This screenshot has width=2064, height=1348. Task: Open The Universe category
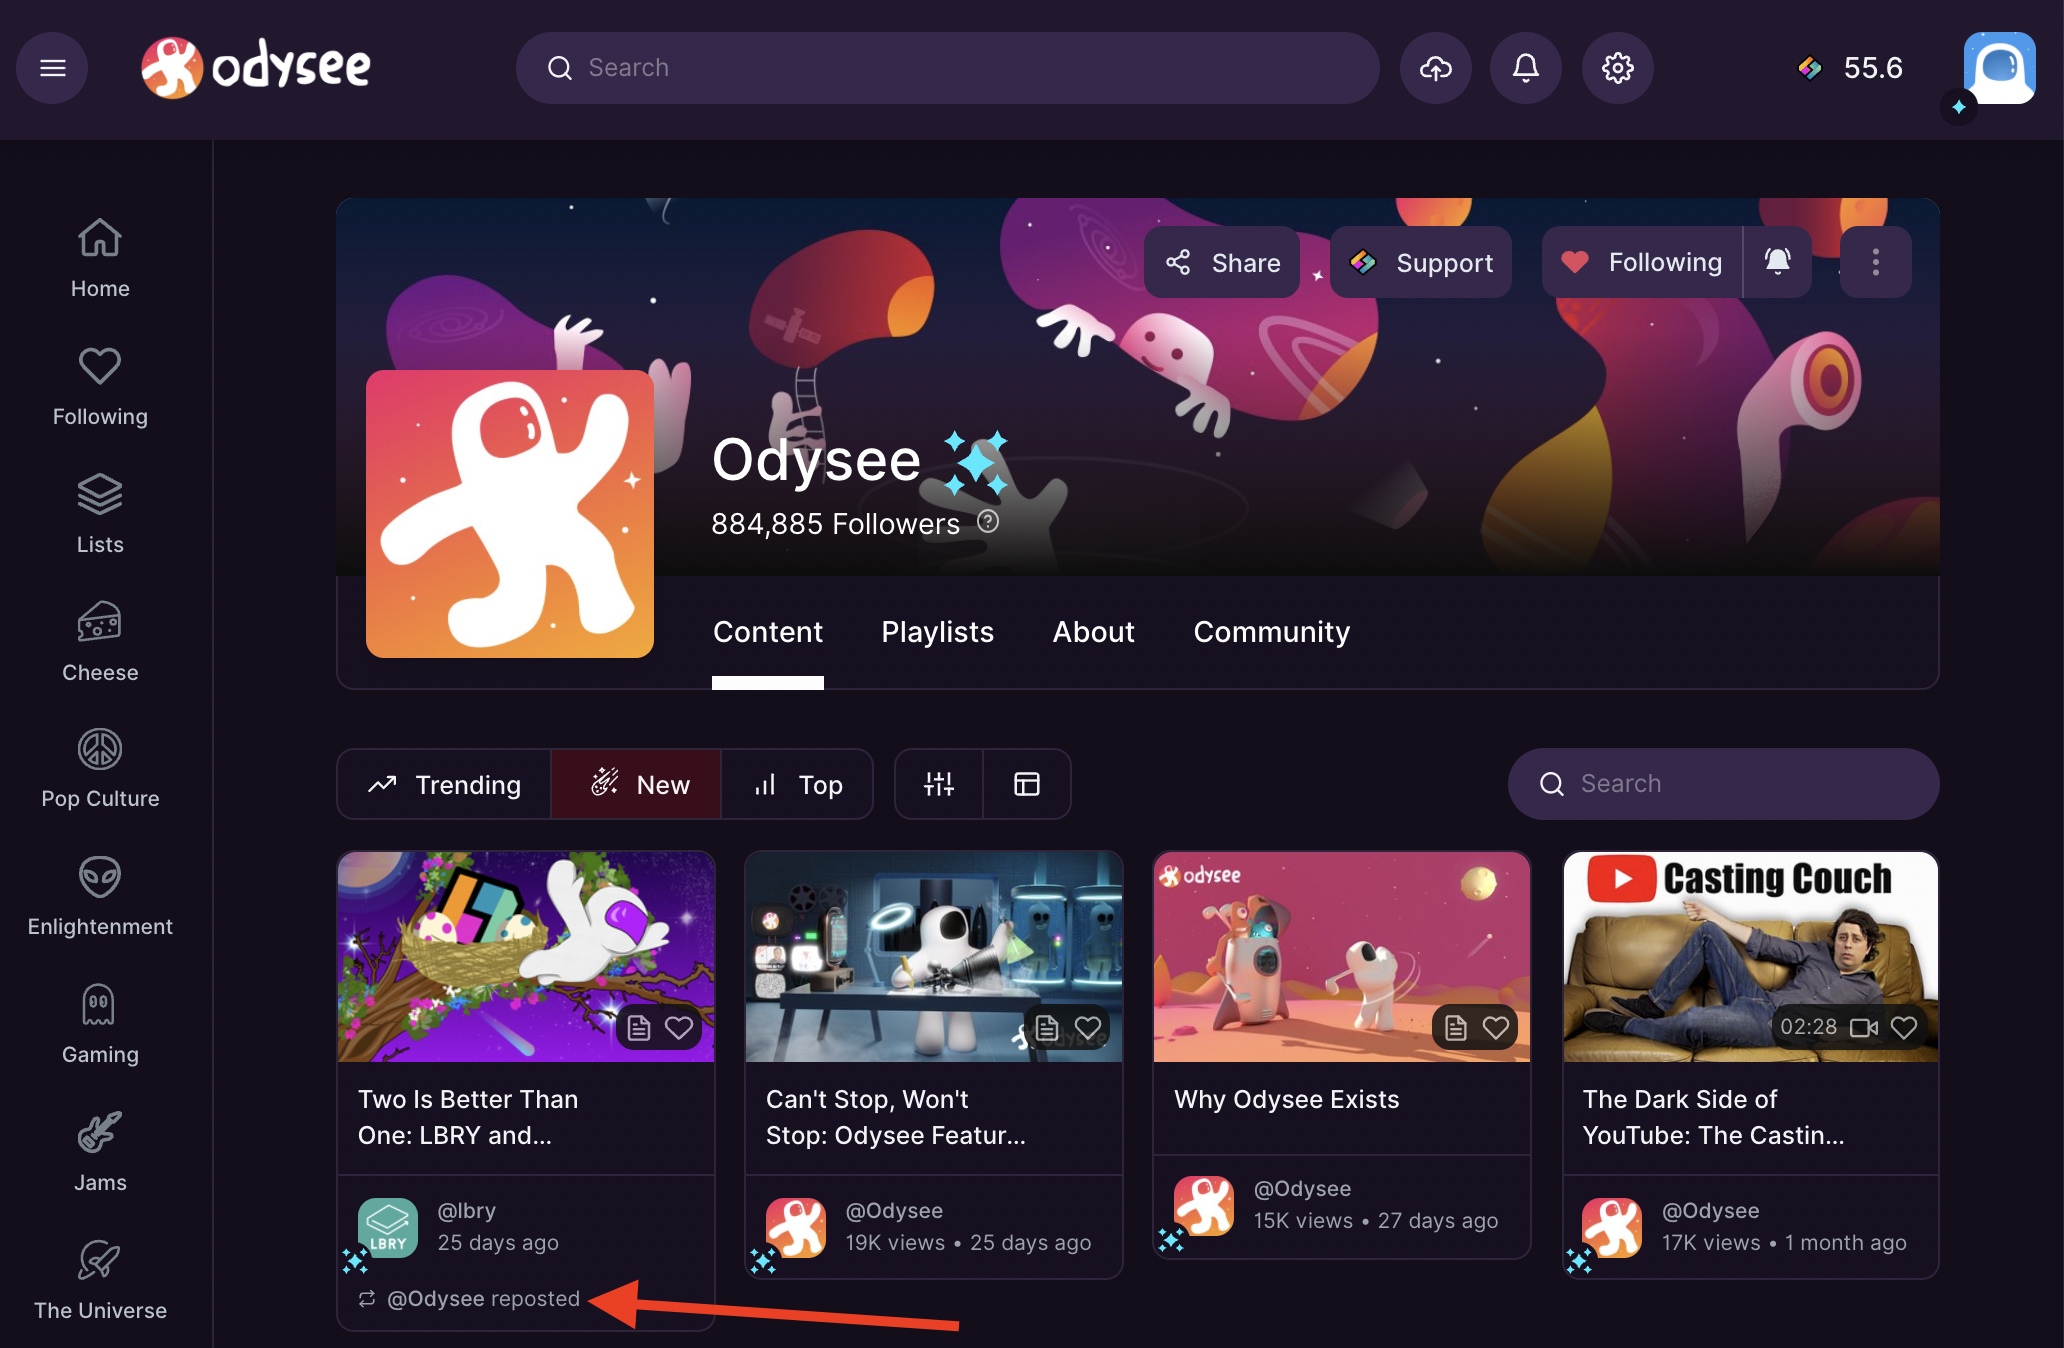(100, 1280)
